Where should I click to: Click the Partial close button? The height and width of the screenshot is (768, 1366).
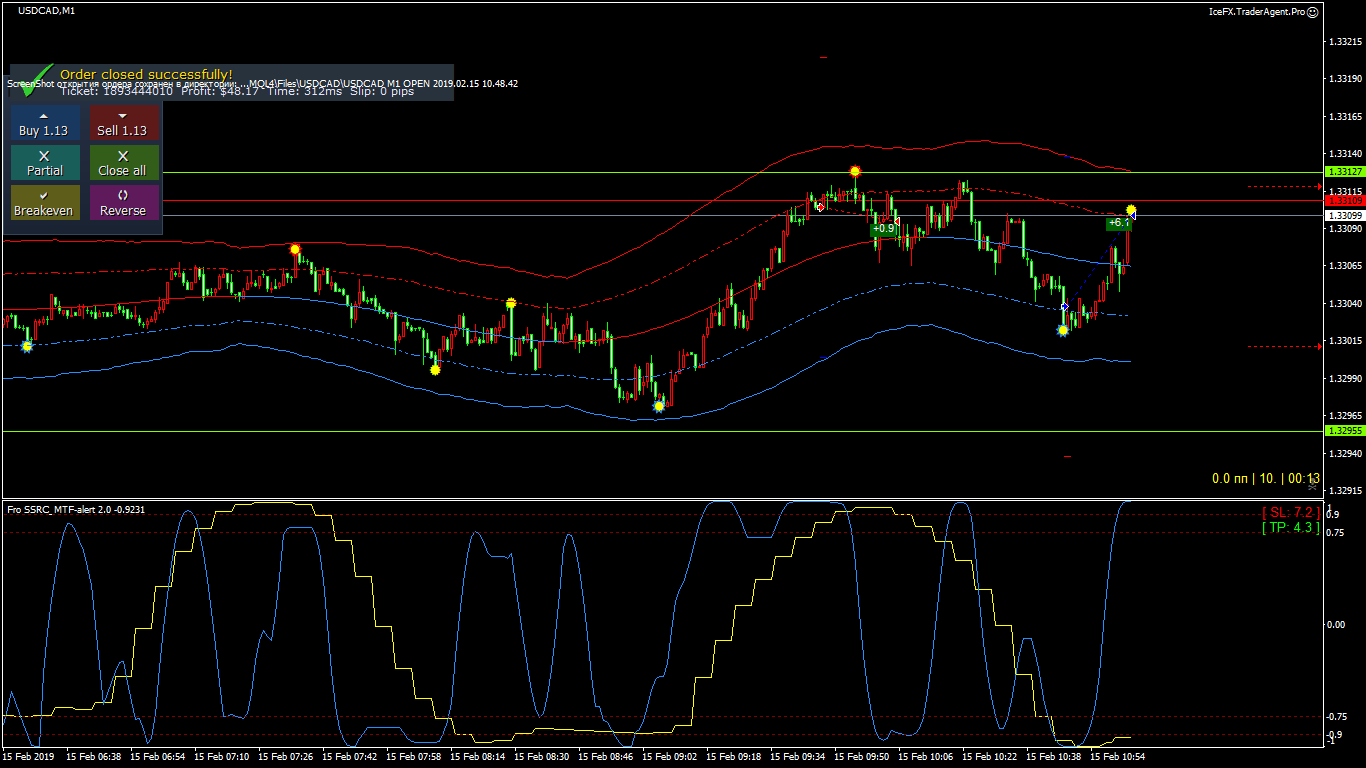[45, 163]
